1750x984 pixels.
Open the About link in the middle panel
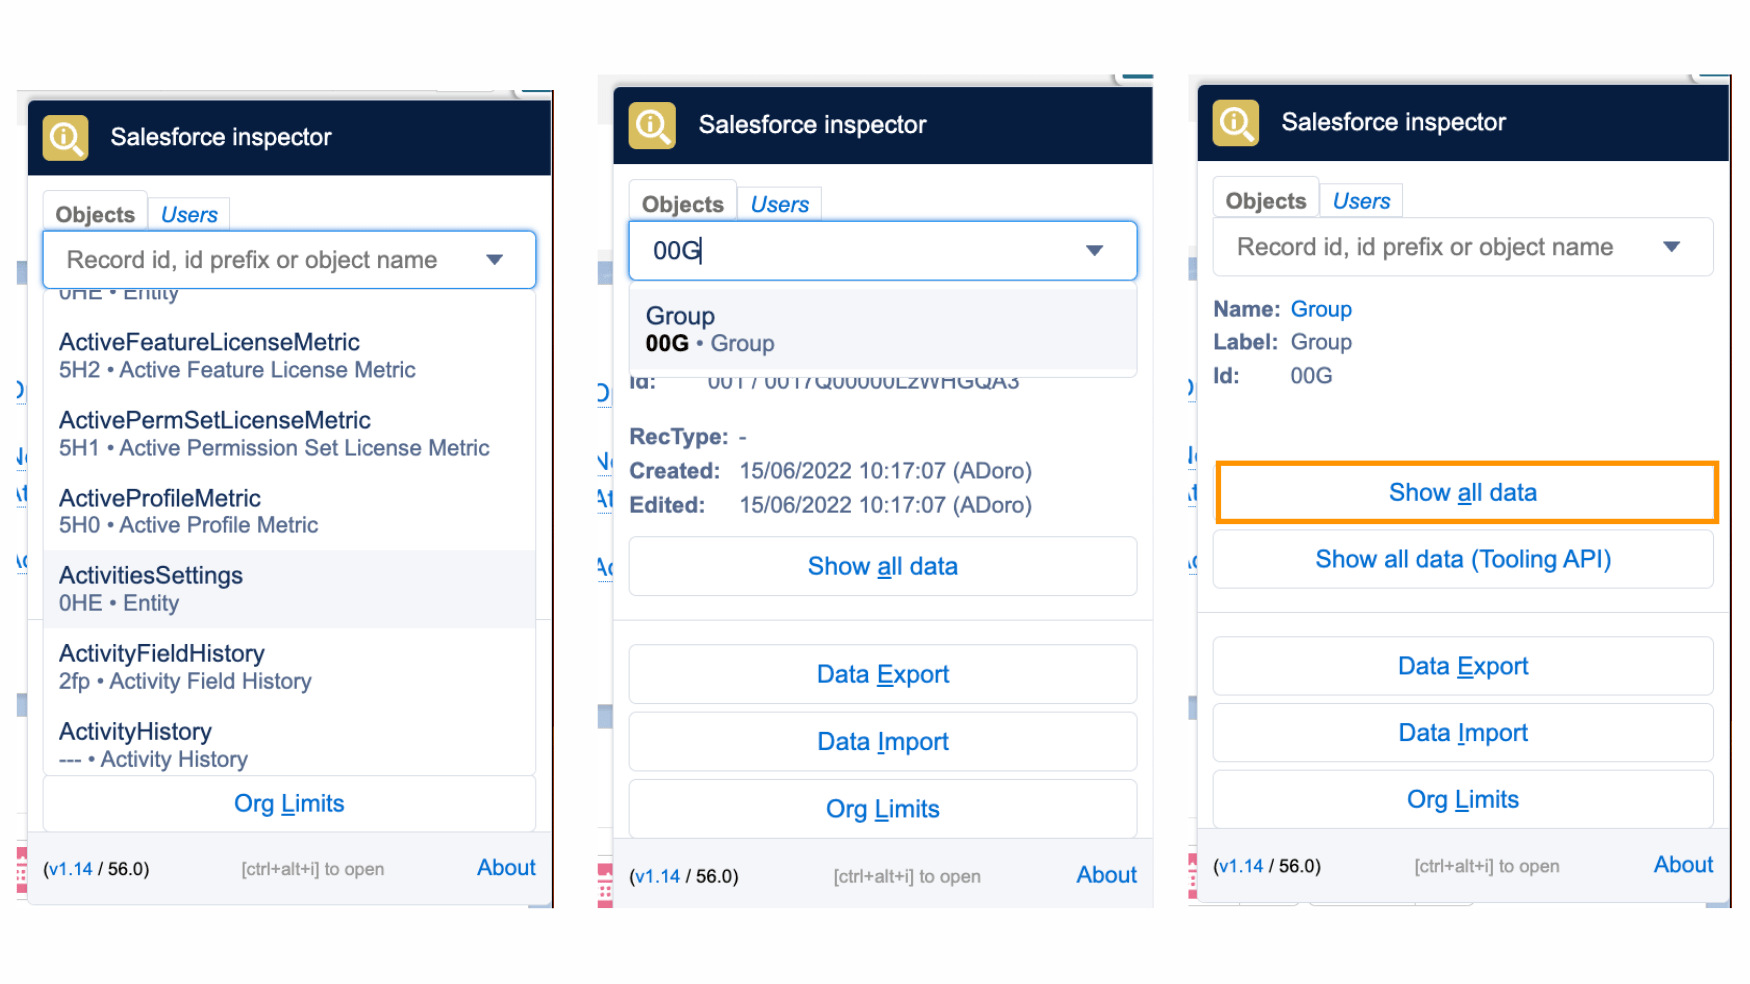point(1106,874)
